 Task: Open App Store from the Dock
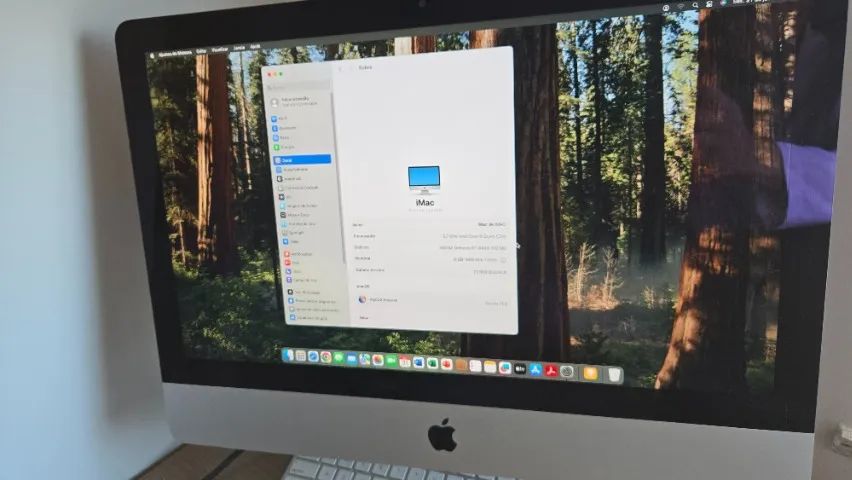tap(536, 370)
